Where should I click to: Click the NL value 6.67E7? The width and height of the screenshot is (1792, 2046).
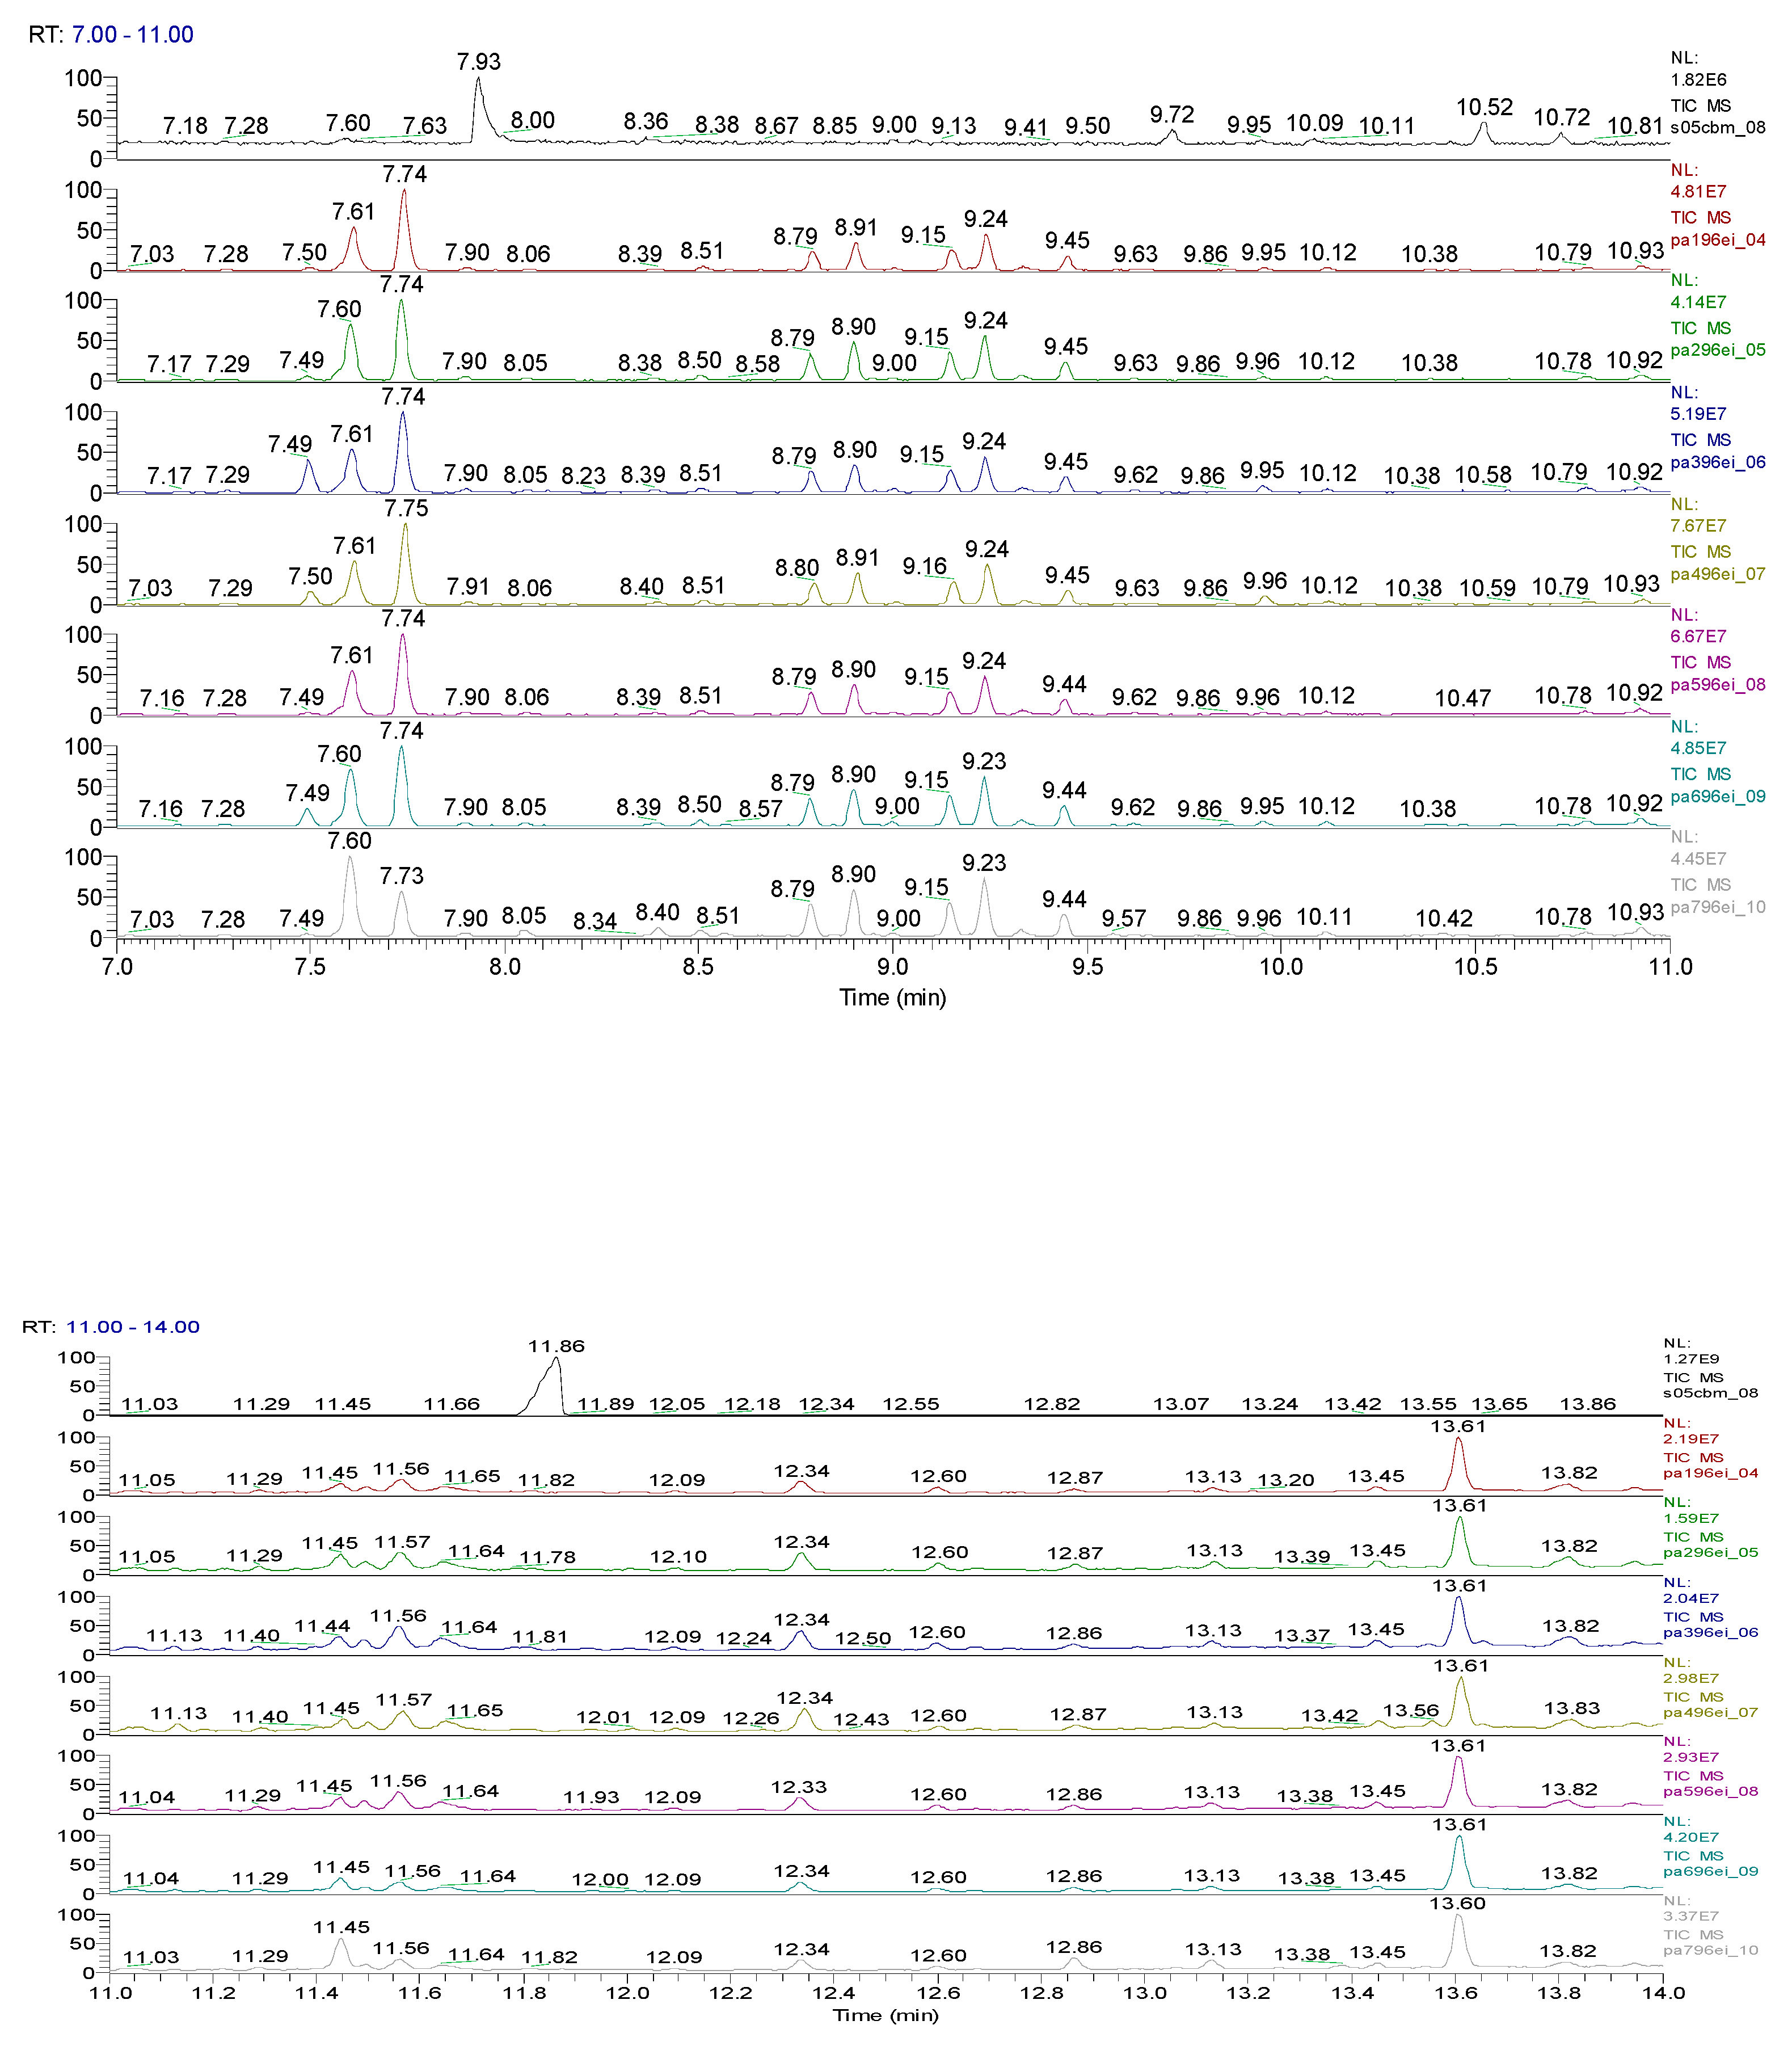tap(1699, 636)
